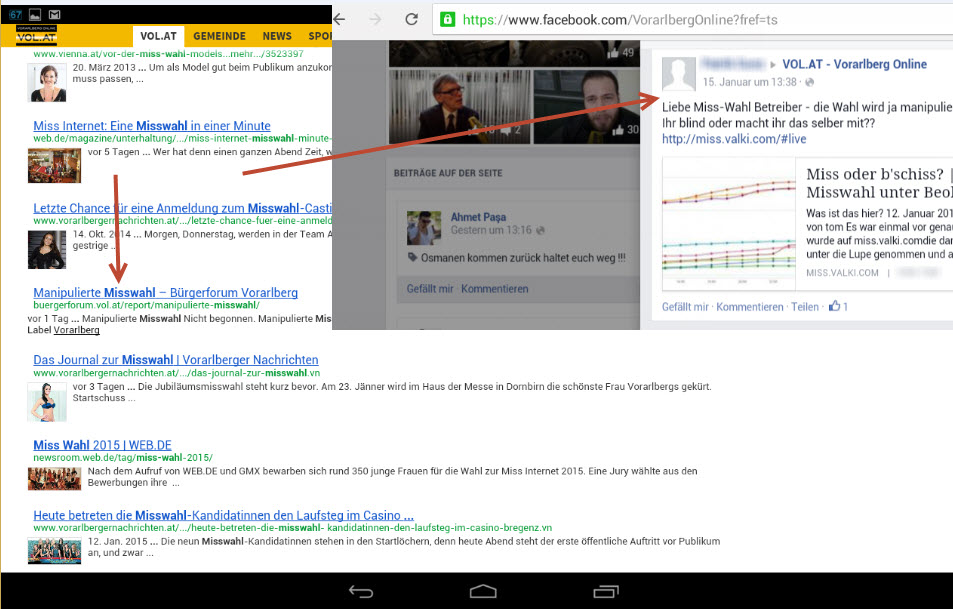The height and width of the screenshot is (609, 953).
Task: Open 'Heute betreten die Misswahl-Kandidatinnen' link
Action: tap(224, 515)
